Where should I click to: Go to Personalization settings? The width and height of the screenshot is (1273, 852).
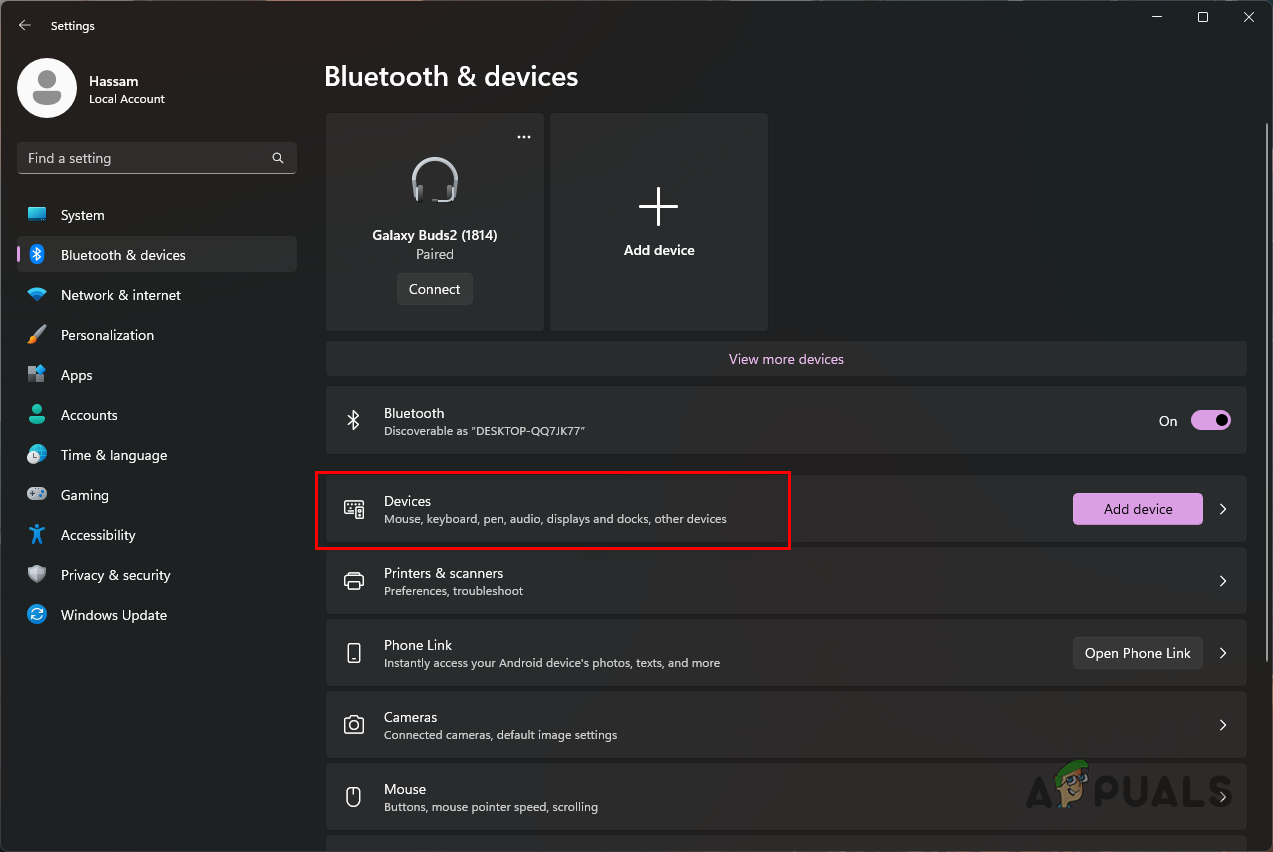(107, 335)
